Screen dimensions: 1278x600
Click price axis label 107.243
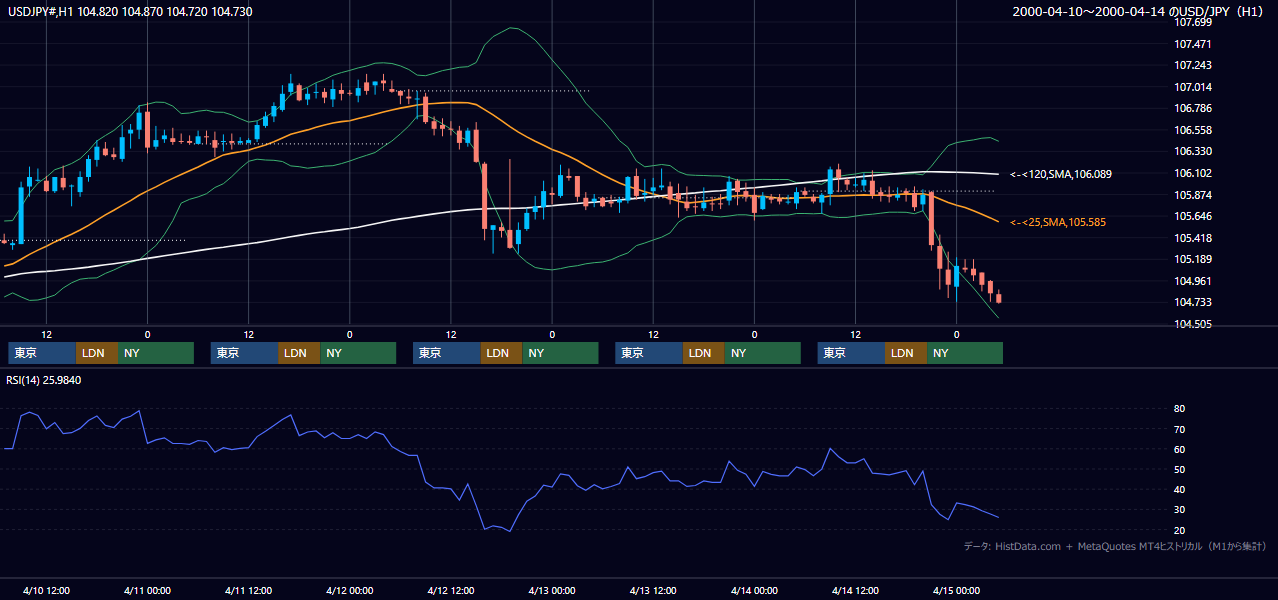point(1193,65)
